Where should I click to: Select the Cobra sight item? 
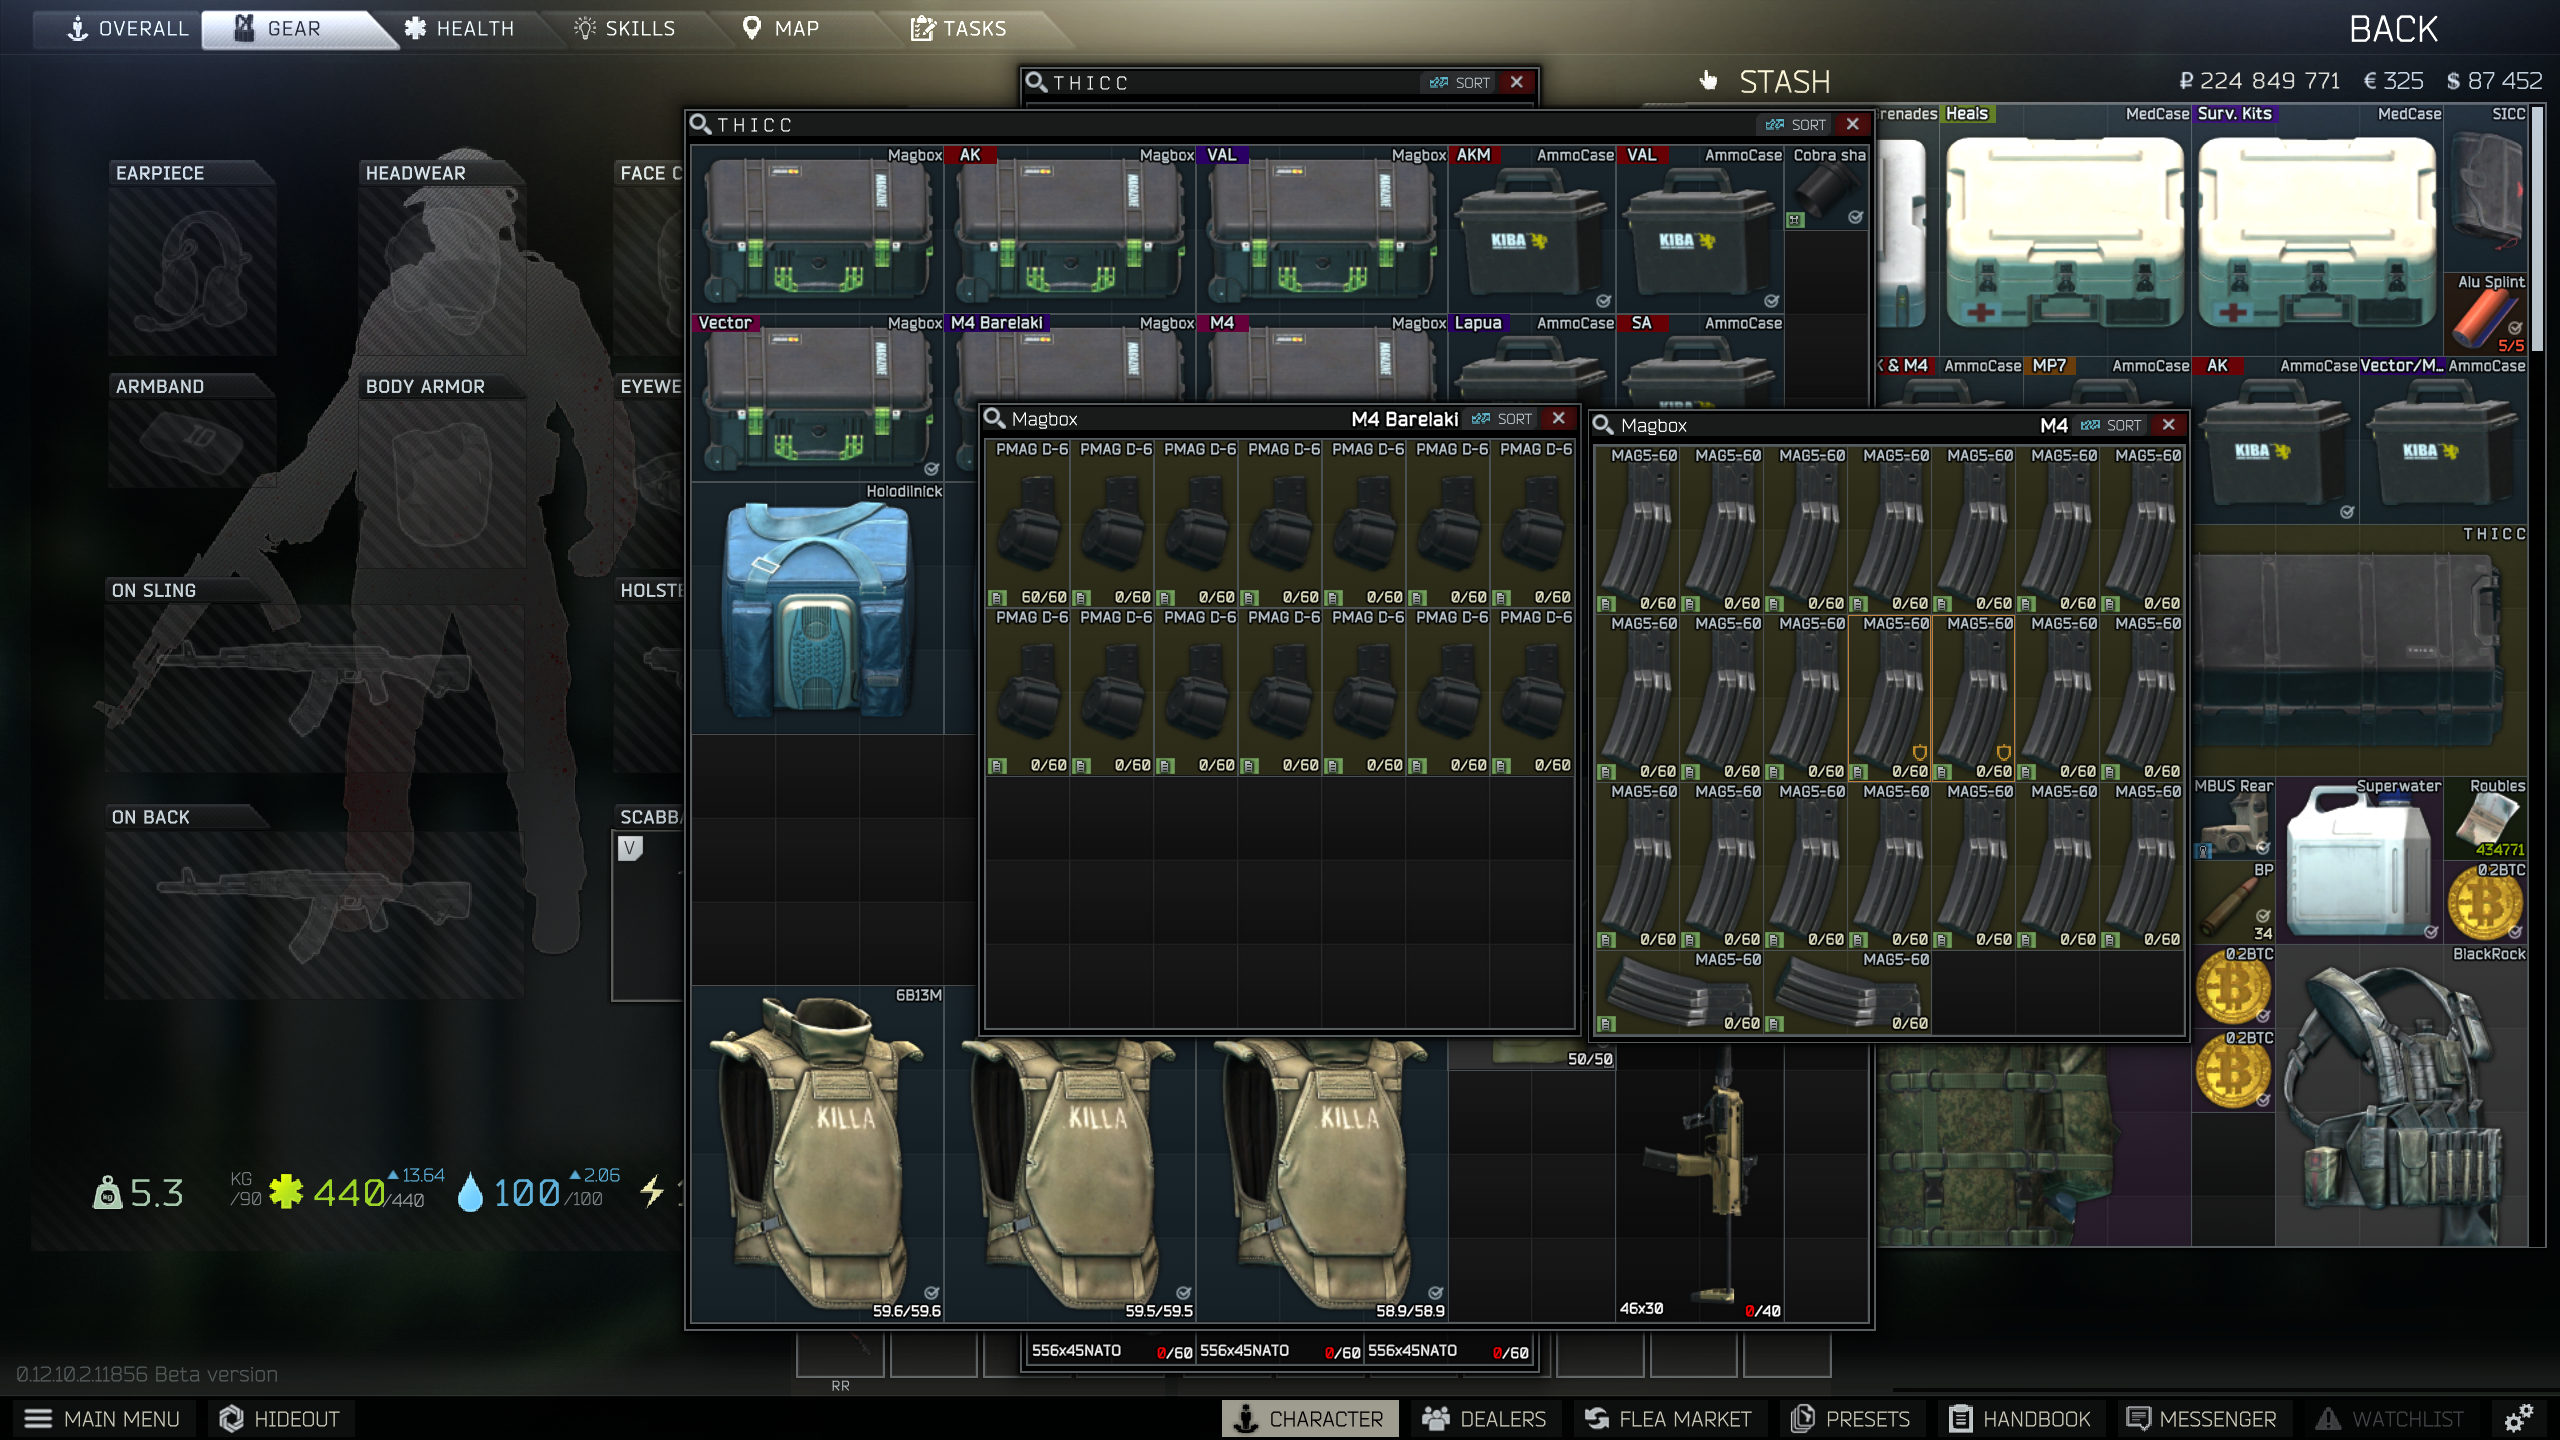tap(1827, 188)
